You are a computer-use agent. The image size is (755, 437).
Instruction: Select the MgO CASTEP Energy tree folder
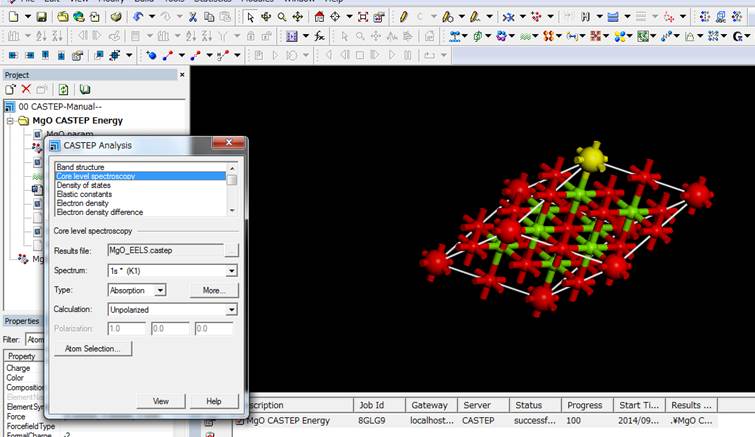[x=77, y=121]
